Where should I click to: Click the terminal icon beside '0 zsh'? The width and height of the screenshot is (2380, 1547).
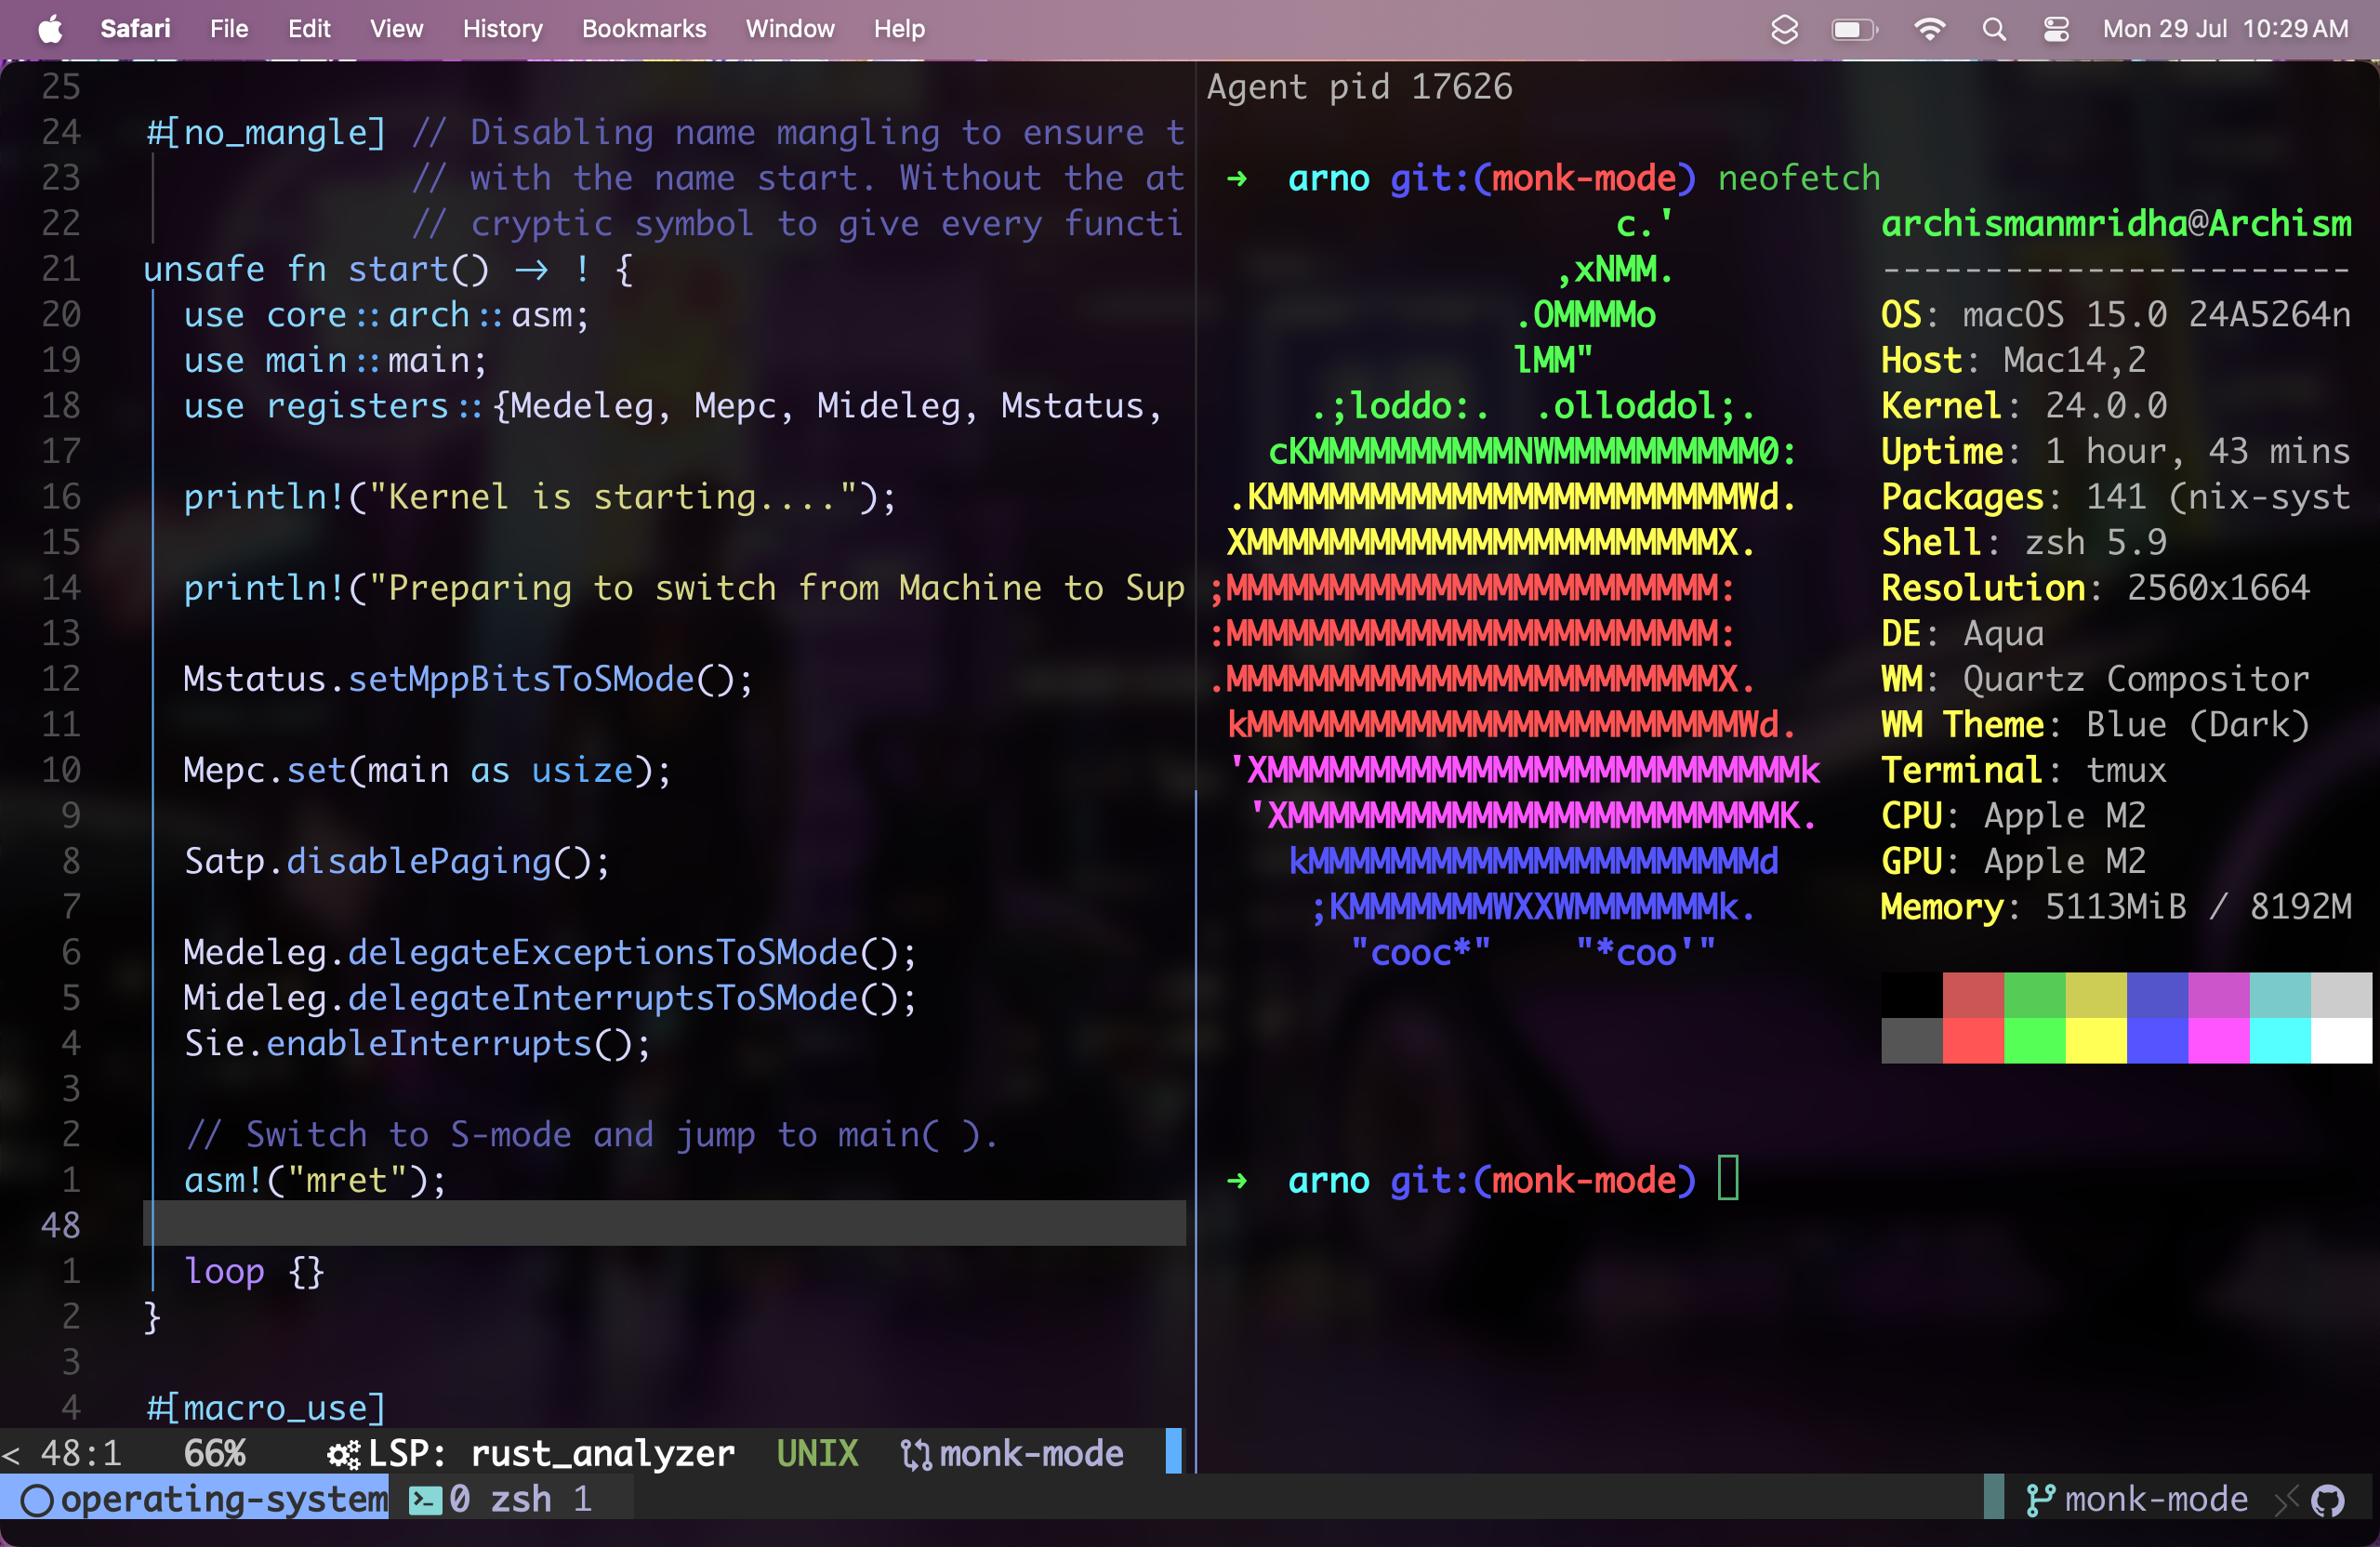pyautogui.click(x=425, y=1499)
